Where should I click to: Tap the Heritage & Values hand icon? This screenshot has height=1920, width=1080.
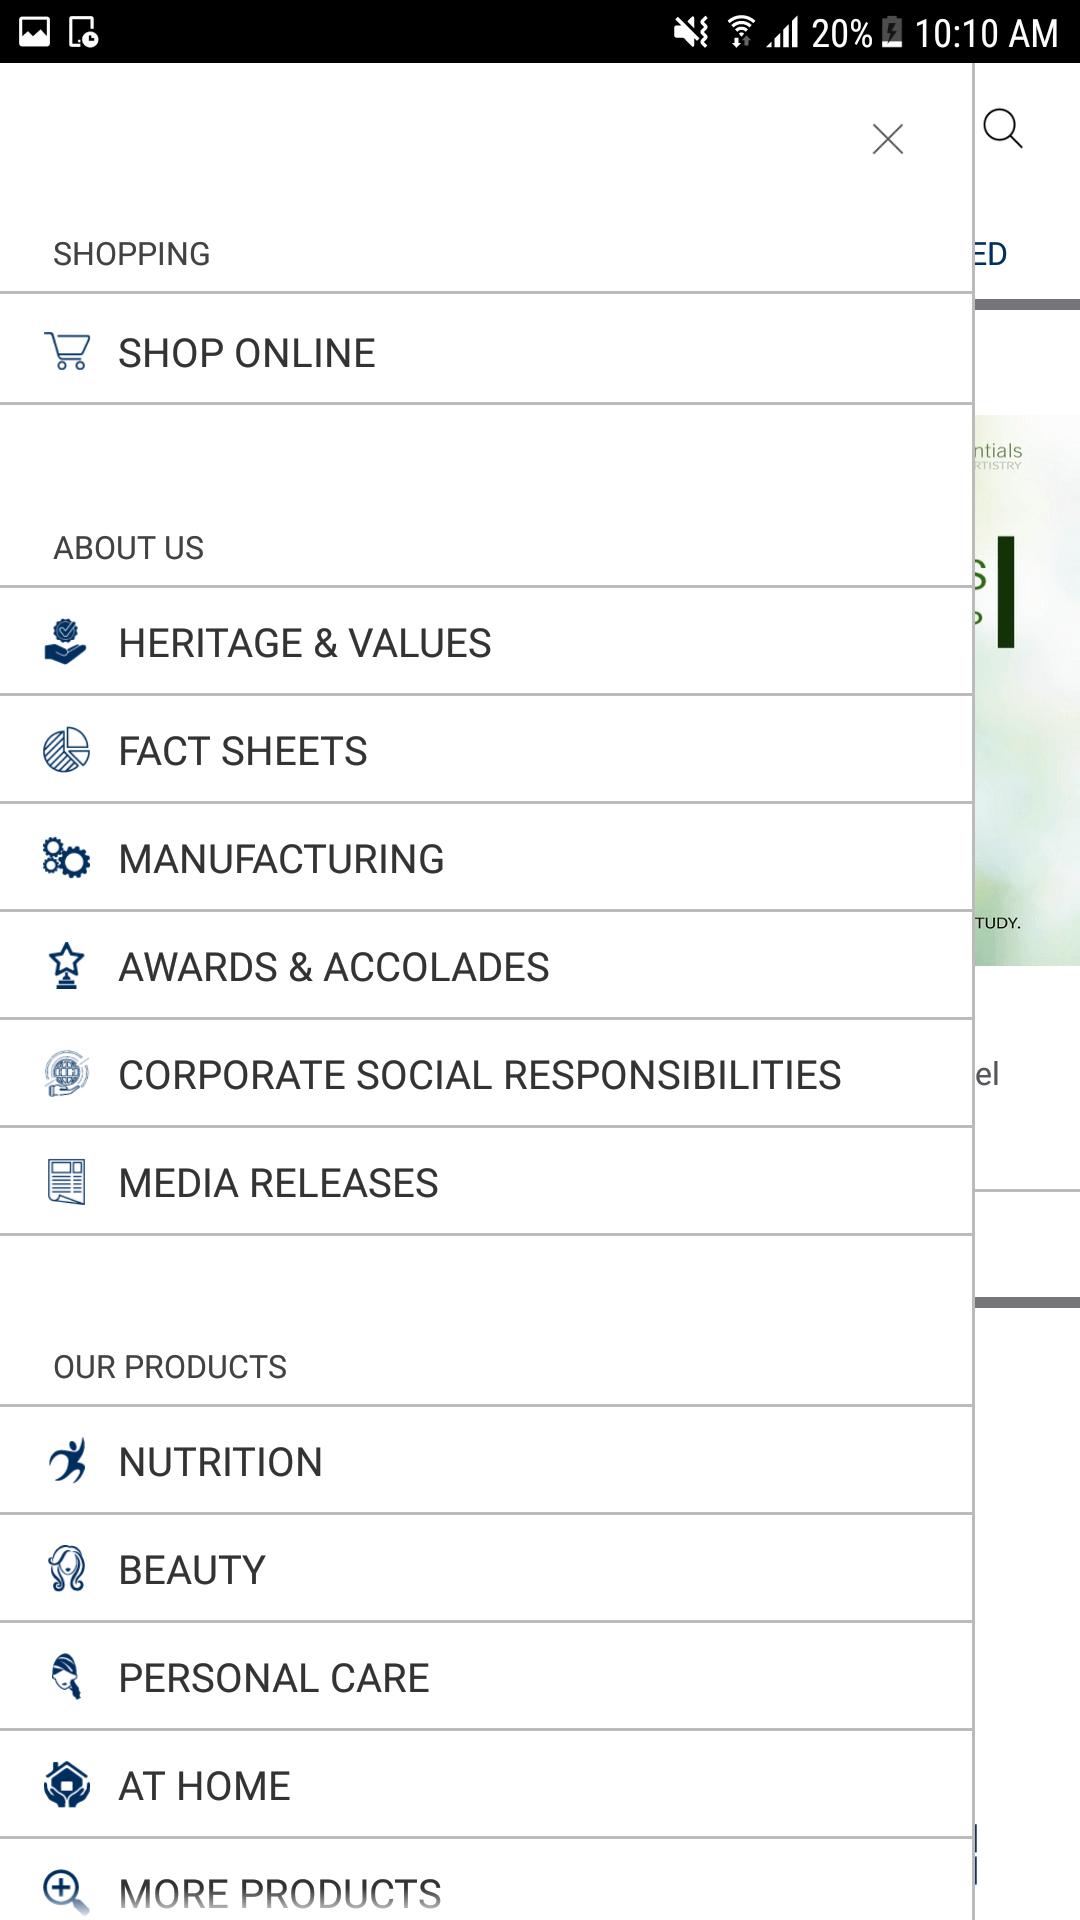coord(66,642)
